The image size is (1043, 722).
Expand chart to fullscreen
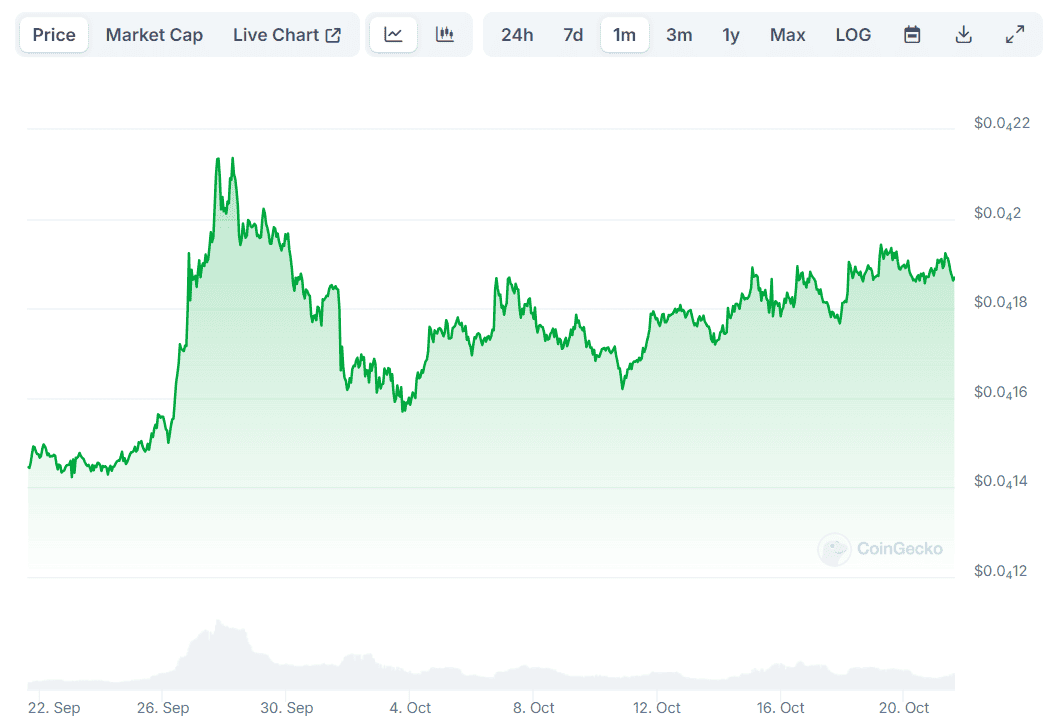coord(1014,35)
